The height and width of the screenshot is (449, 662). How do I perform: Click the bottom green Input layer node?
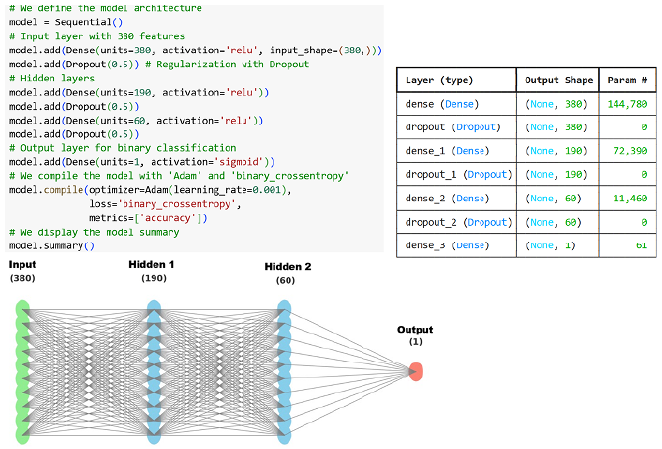24,434
